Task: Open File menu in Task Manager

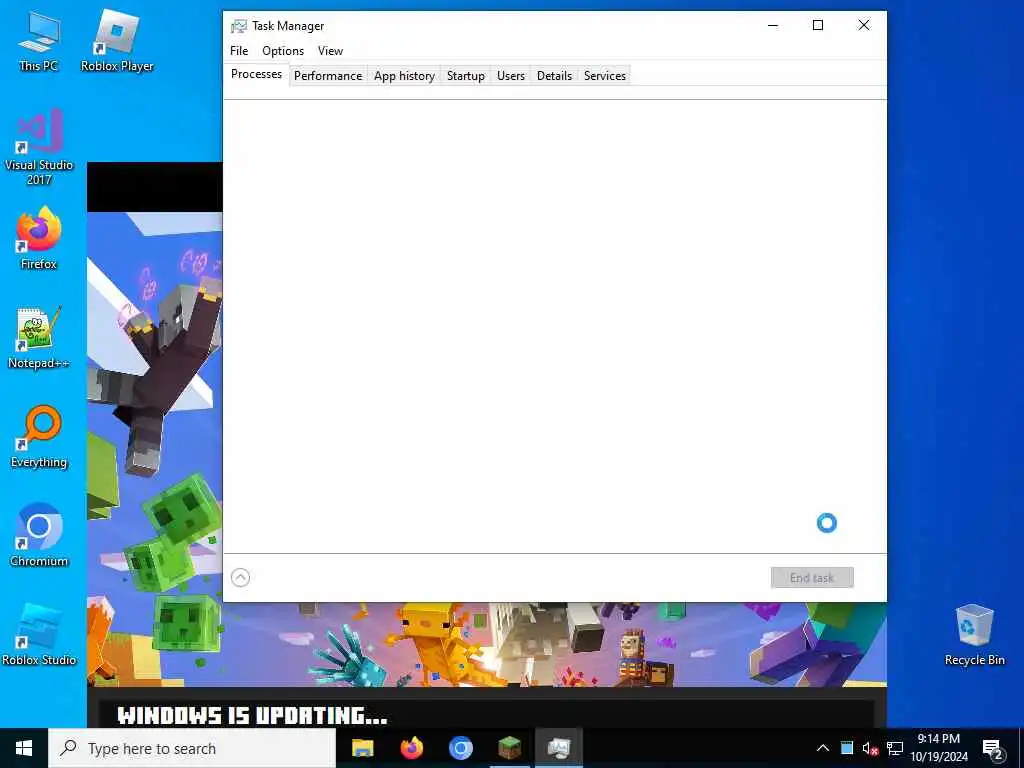Action: tap(239, 51)
